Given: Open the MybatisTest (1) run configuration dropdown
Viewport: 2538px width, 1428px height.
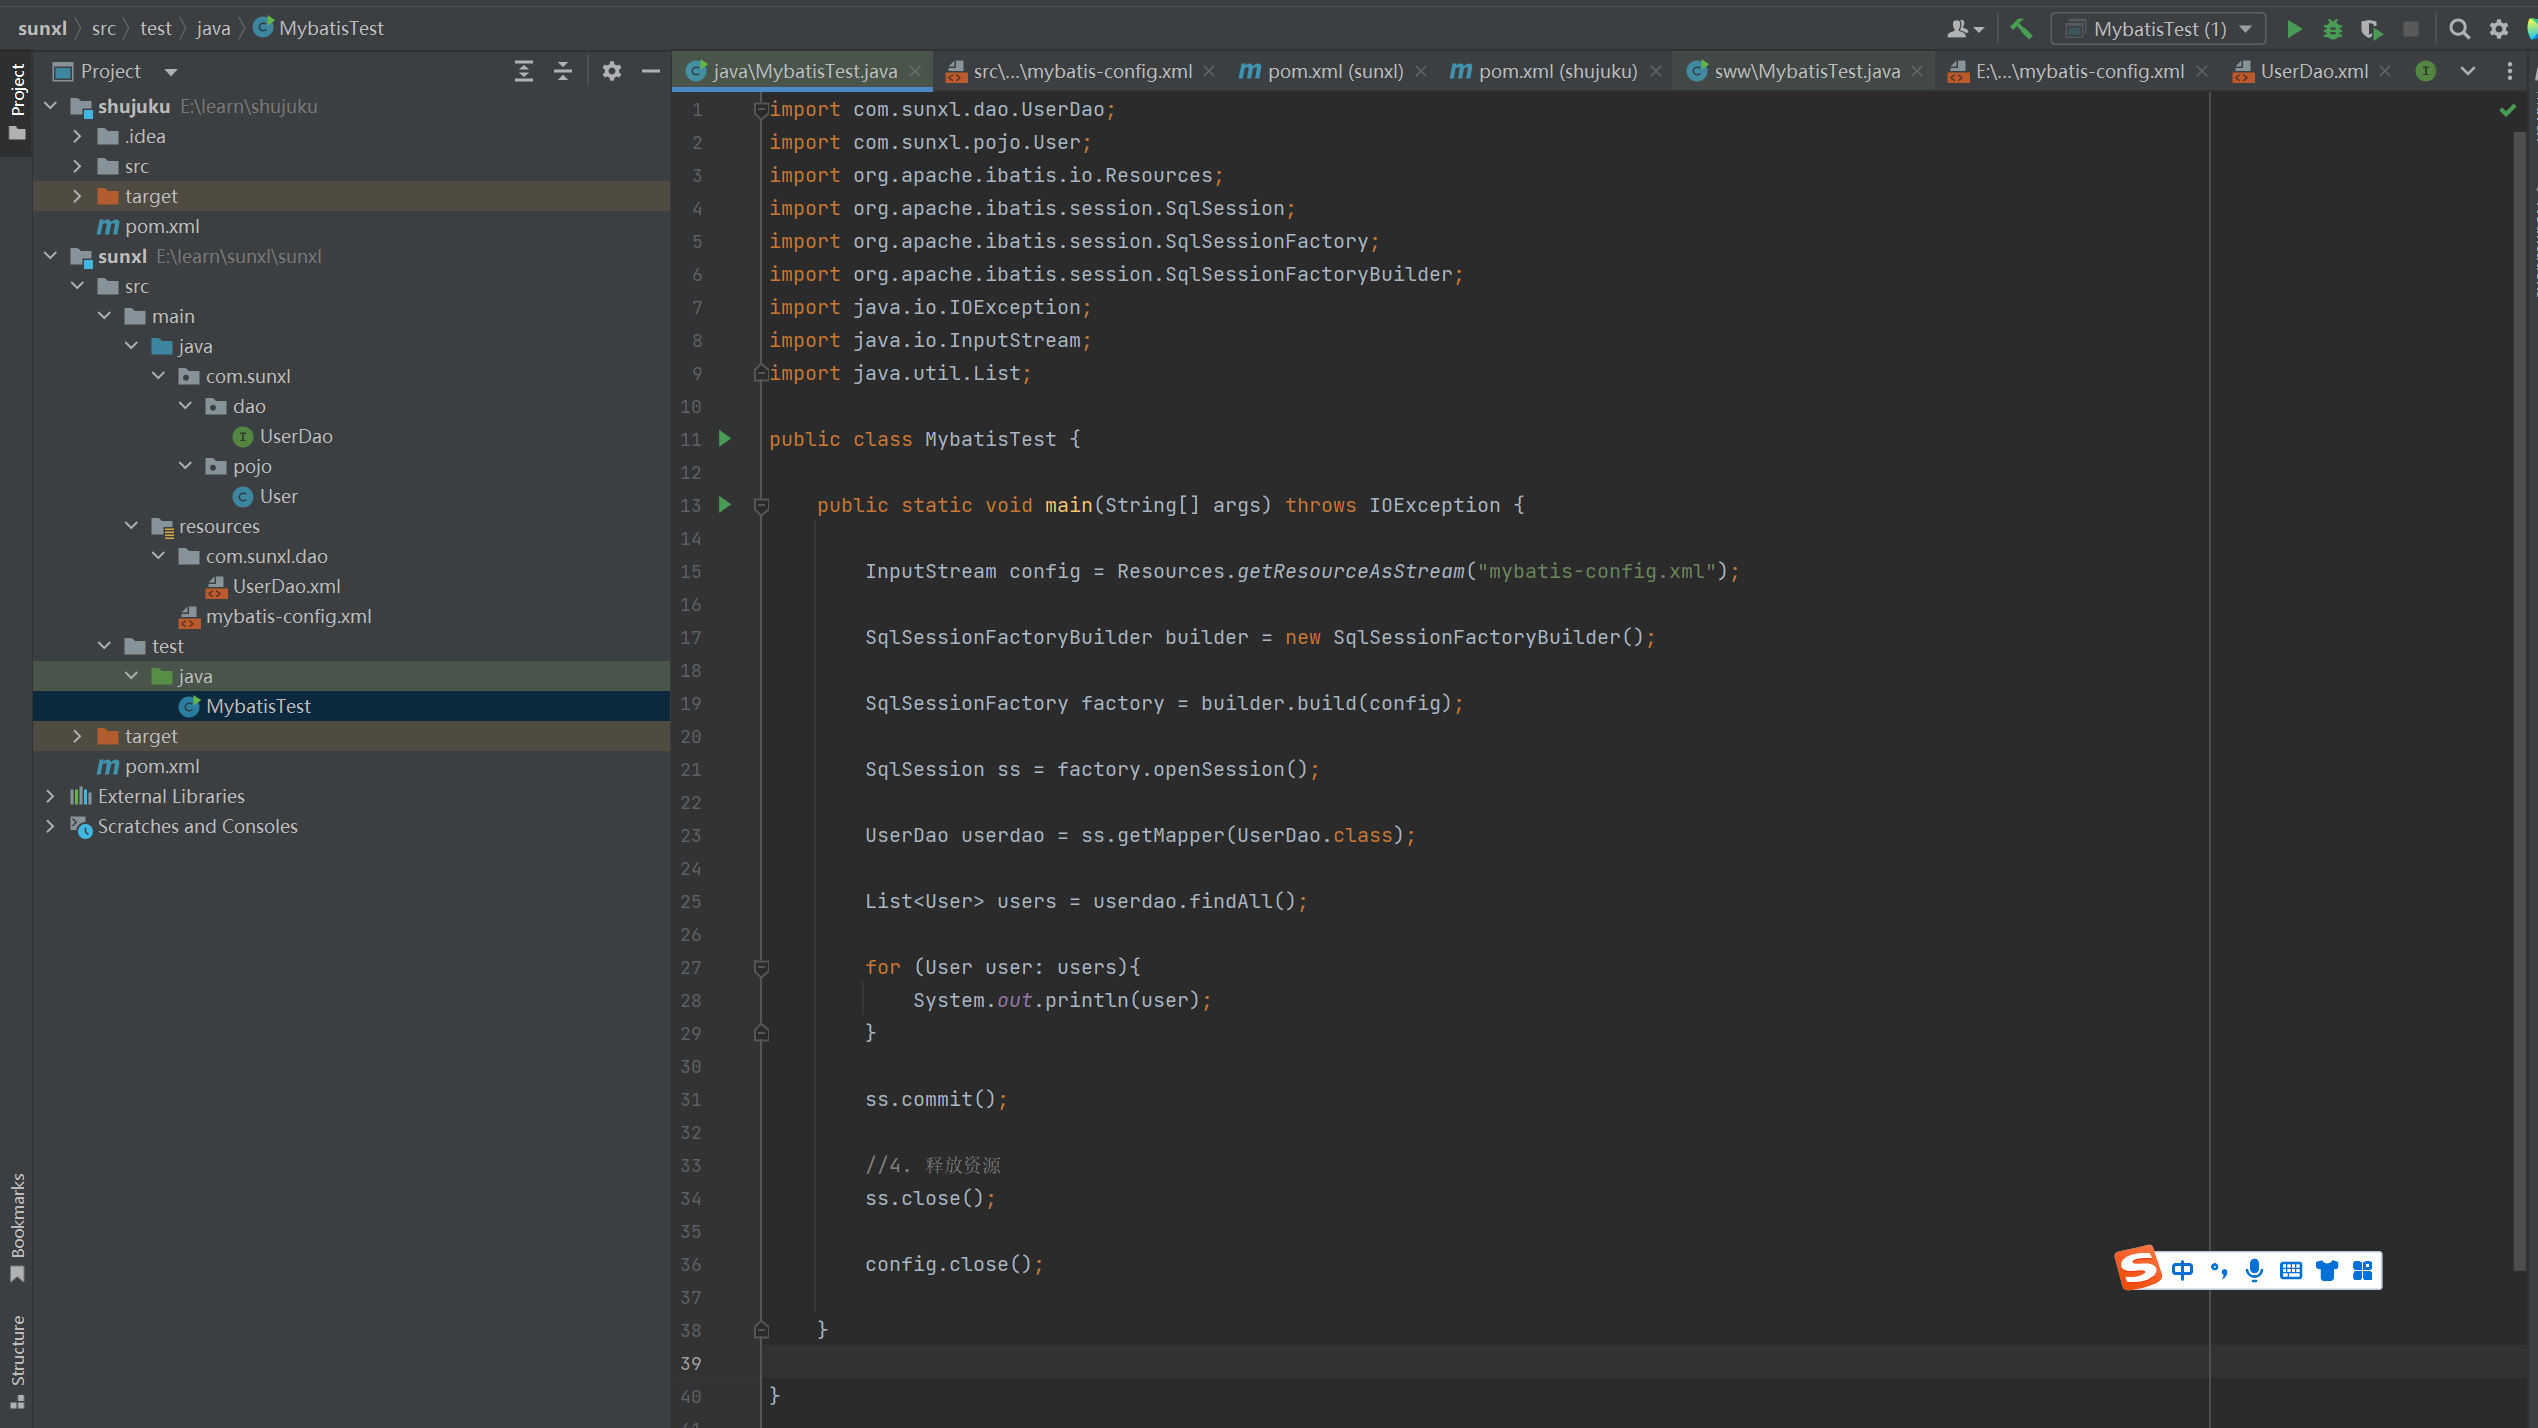Looking at the screenshot, I should pyautogui.click(x=2158, y=29).
